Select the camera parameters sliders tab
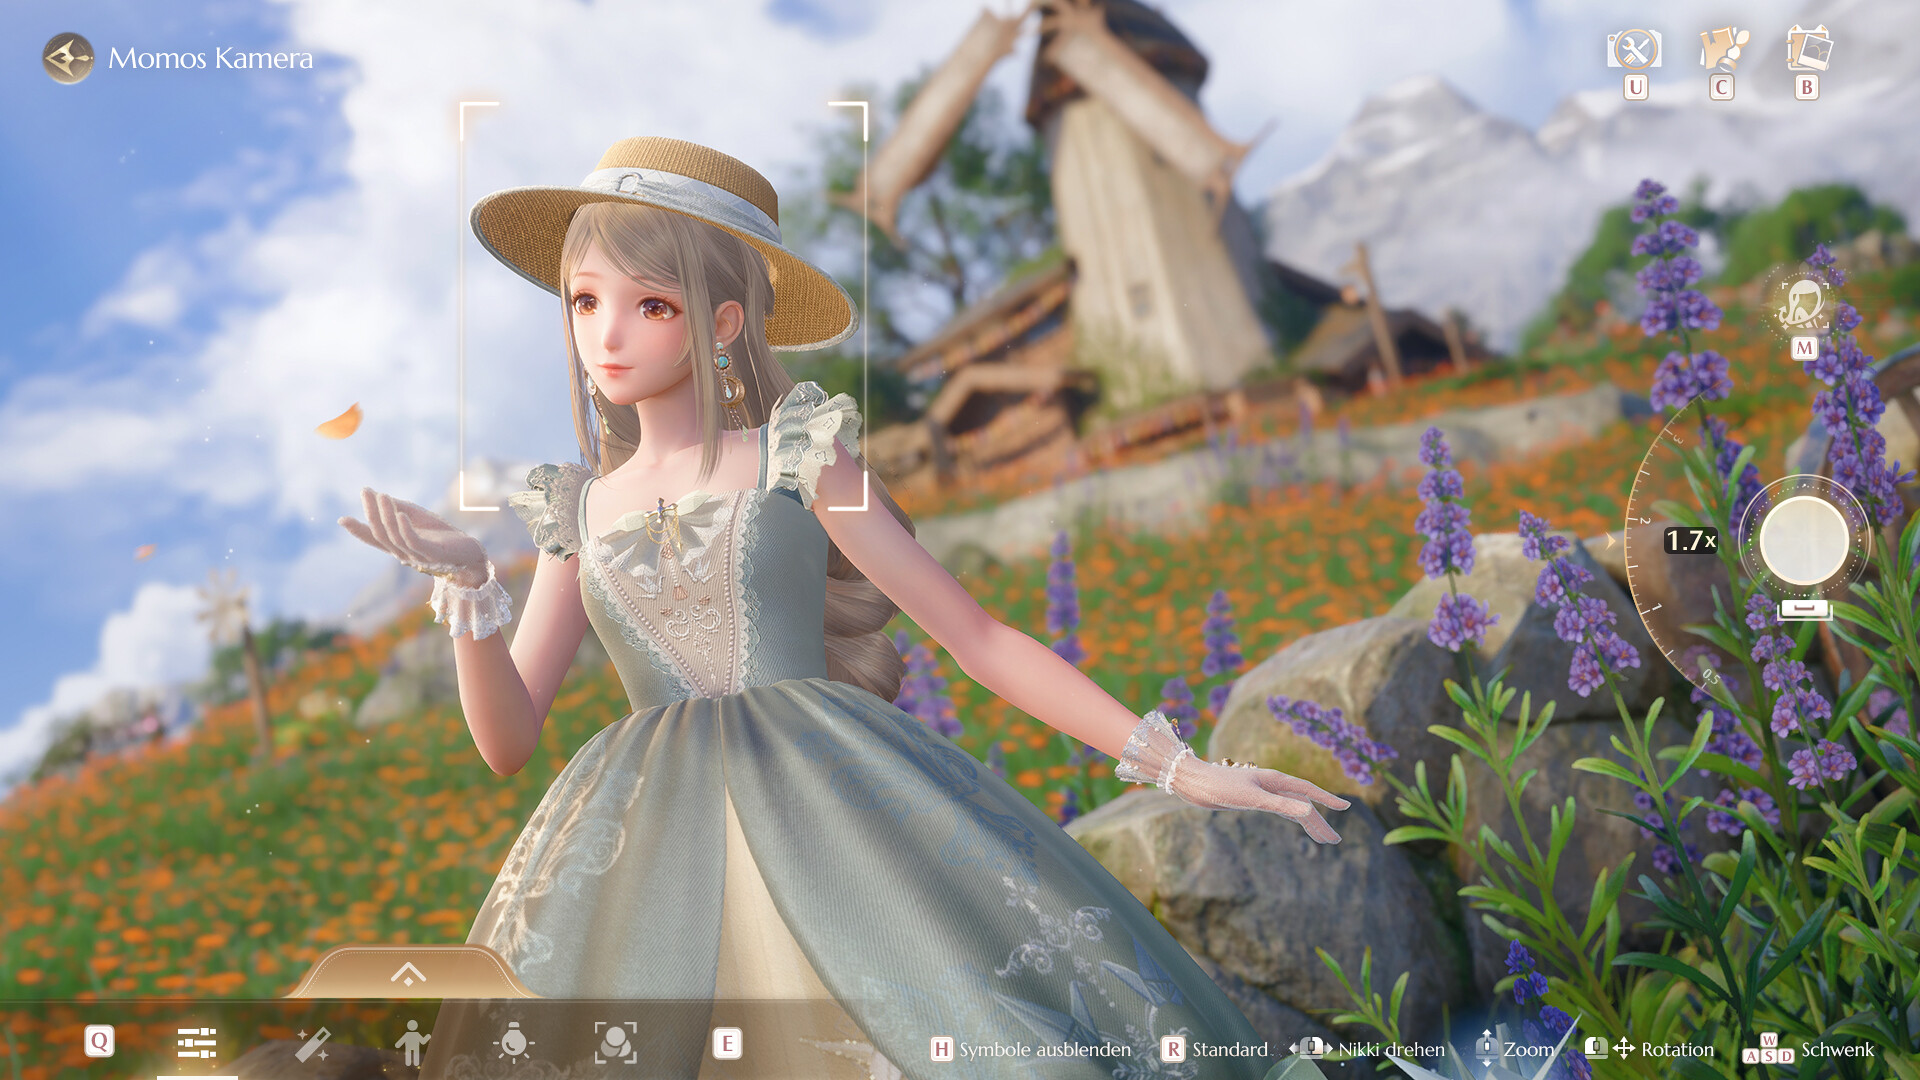The width and height of the screenshot is (1920, 1080). tap(197, 1043)
